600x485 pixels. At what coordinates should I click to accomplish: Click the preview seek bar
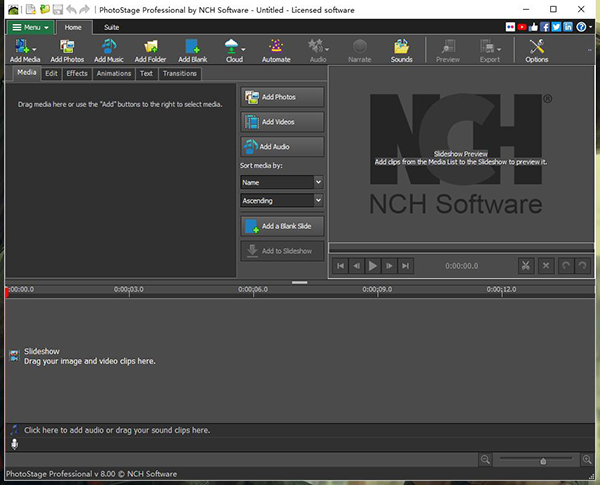(x=461, y=248)
